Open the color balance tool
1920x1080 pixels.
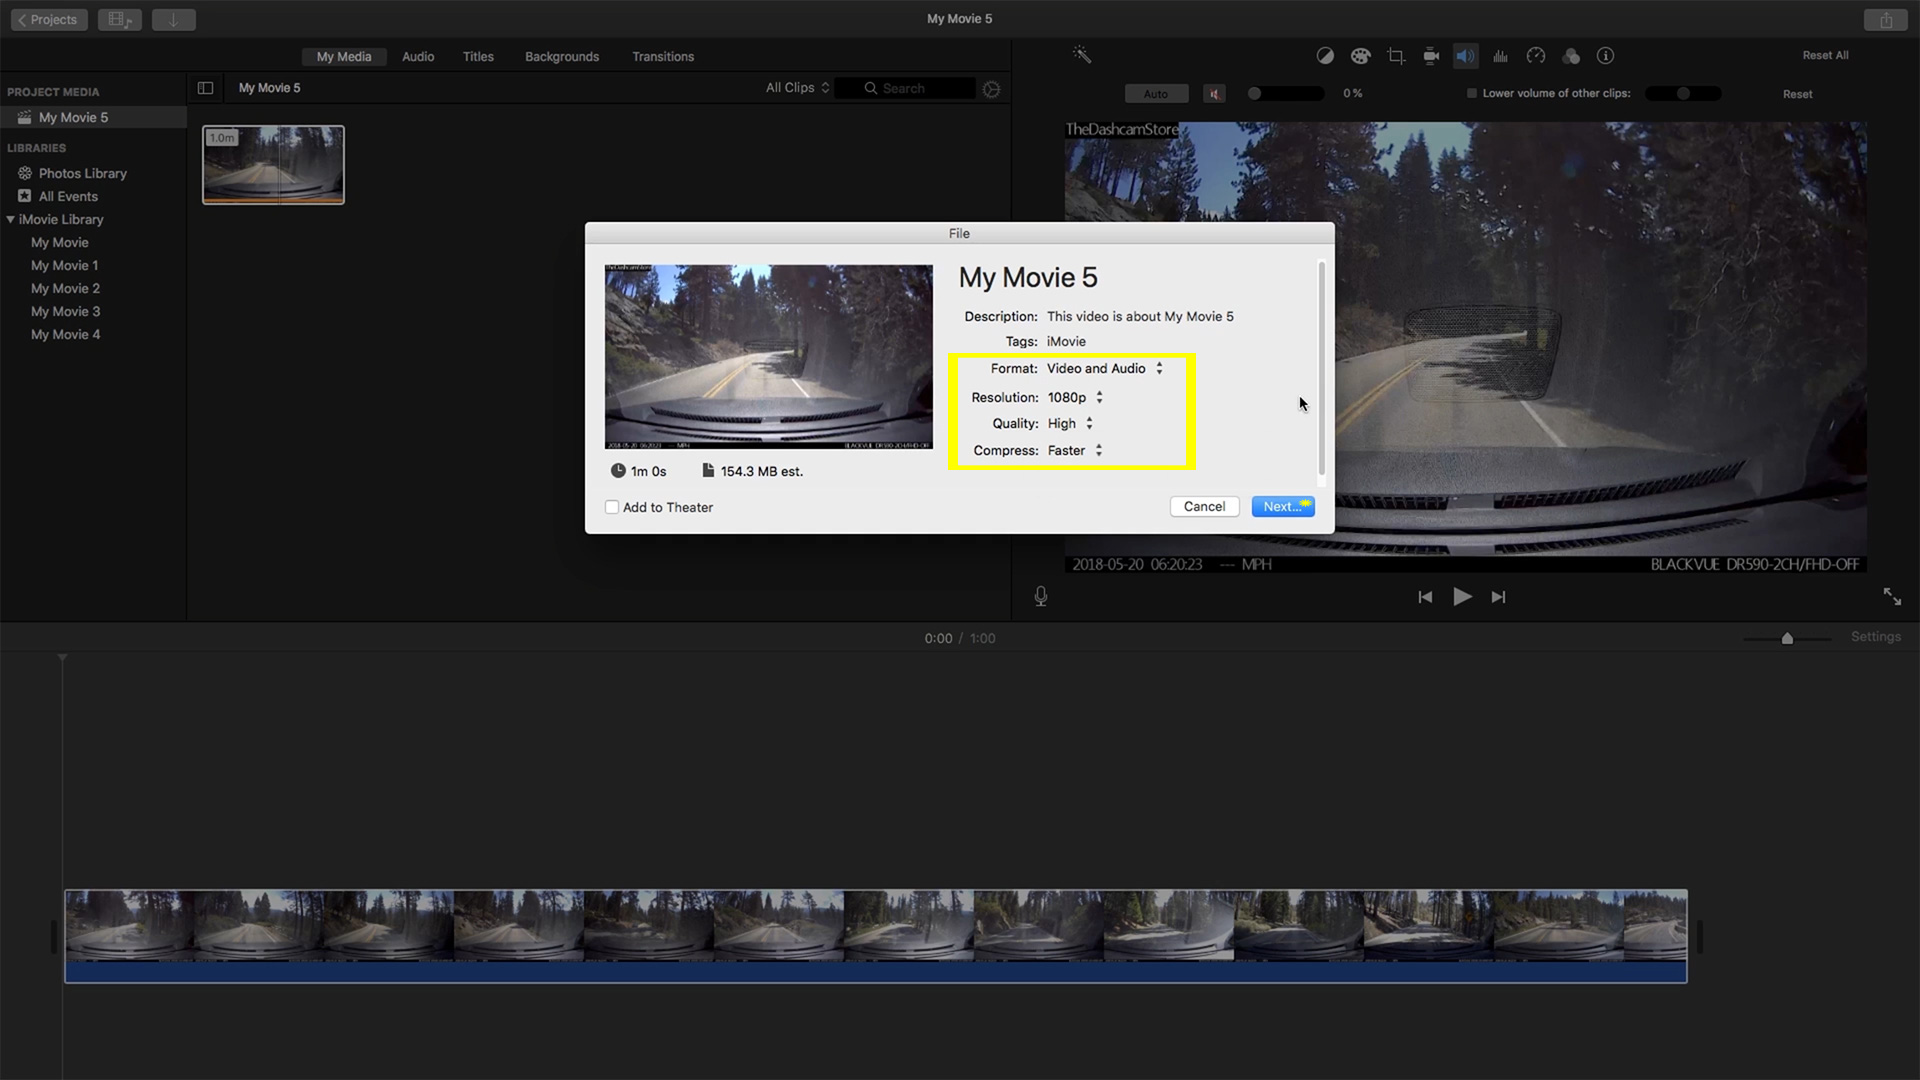click(x=1325, y=56)
